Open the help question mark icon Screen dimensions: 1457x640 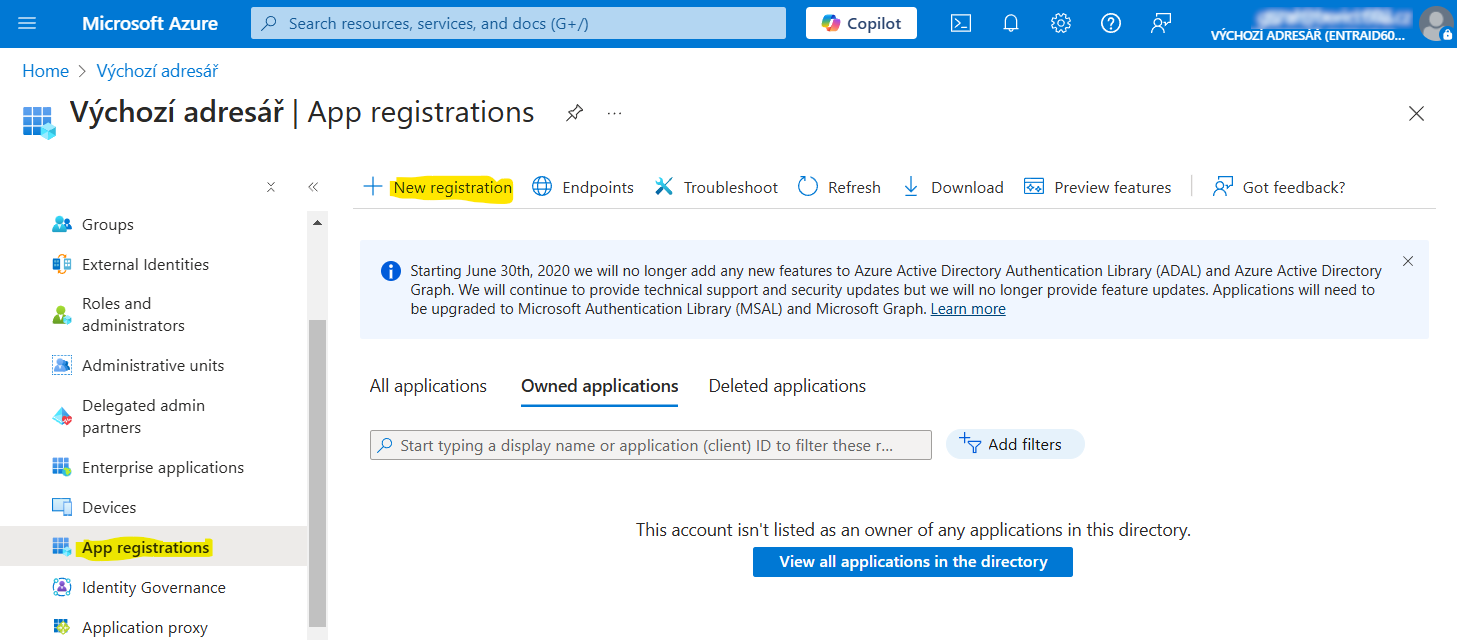[1111, 23]
